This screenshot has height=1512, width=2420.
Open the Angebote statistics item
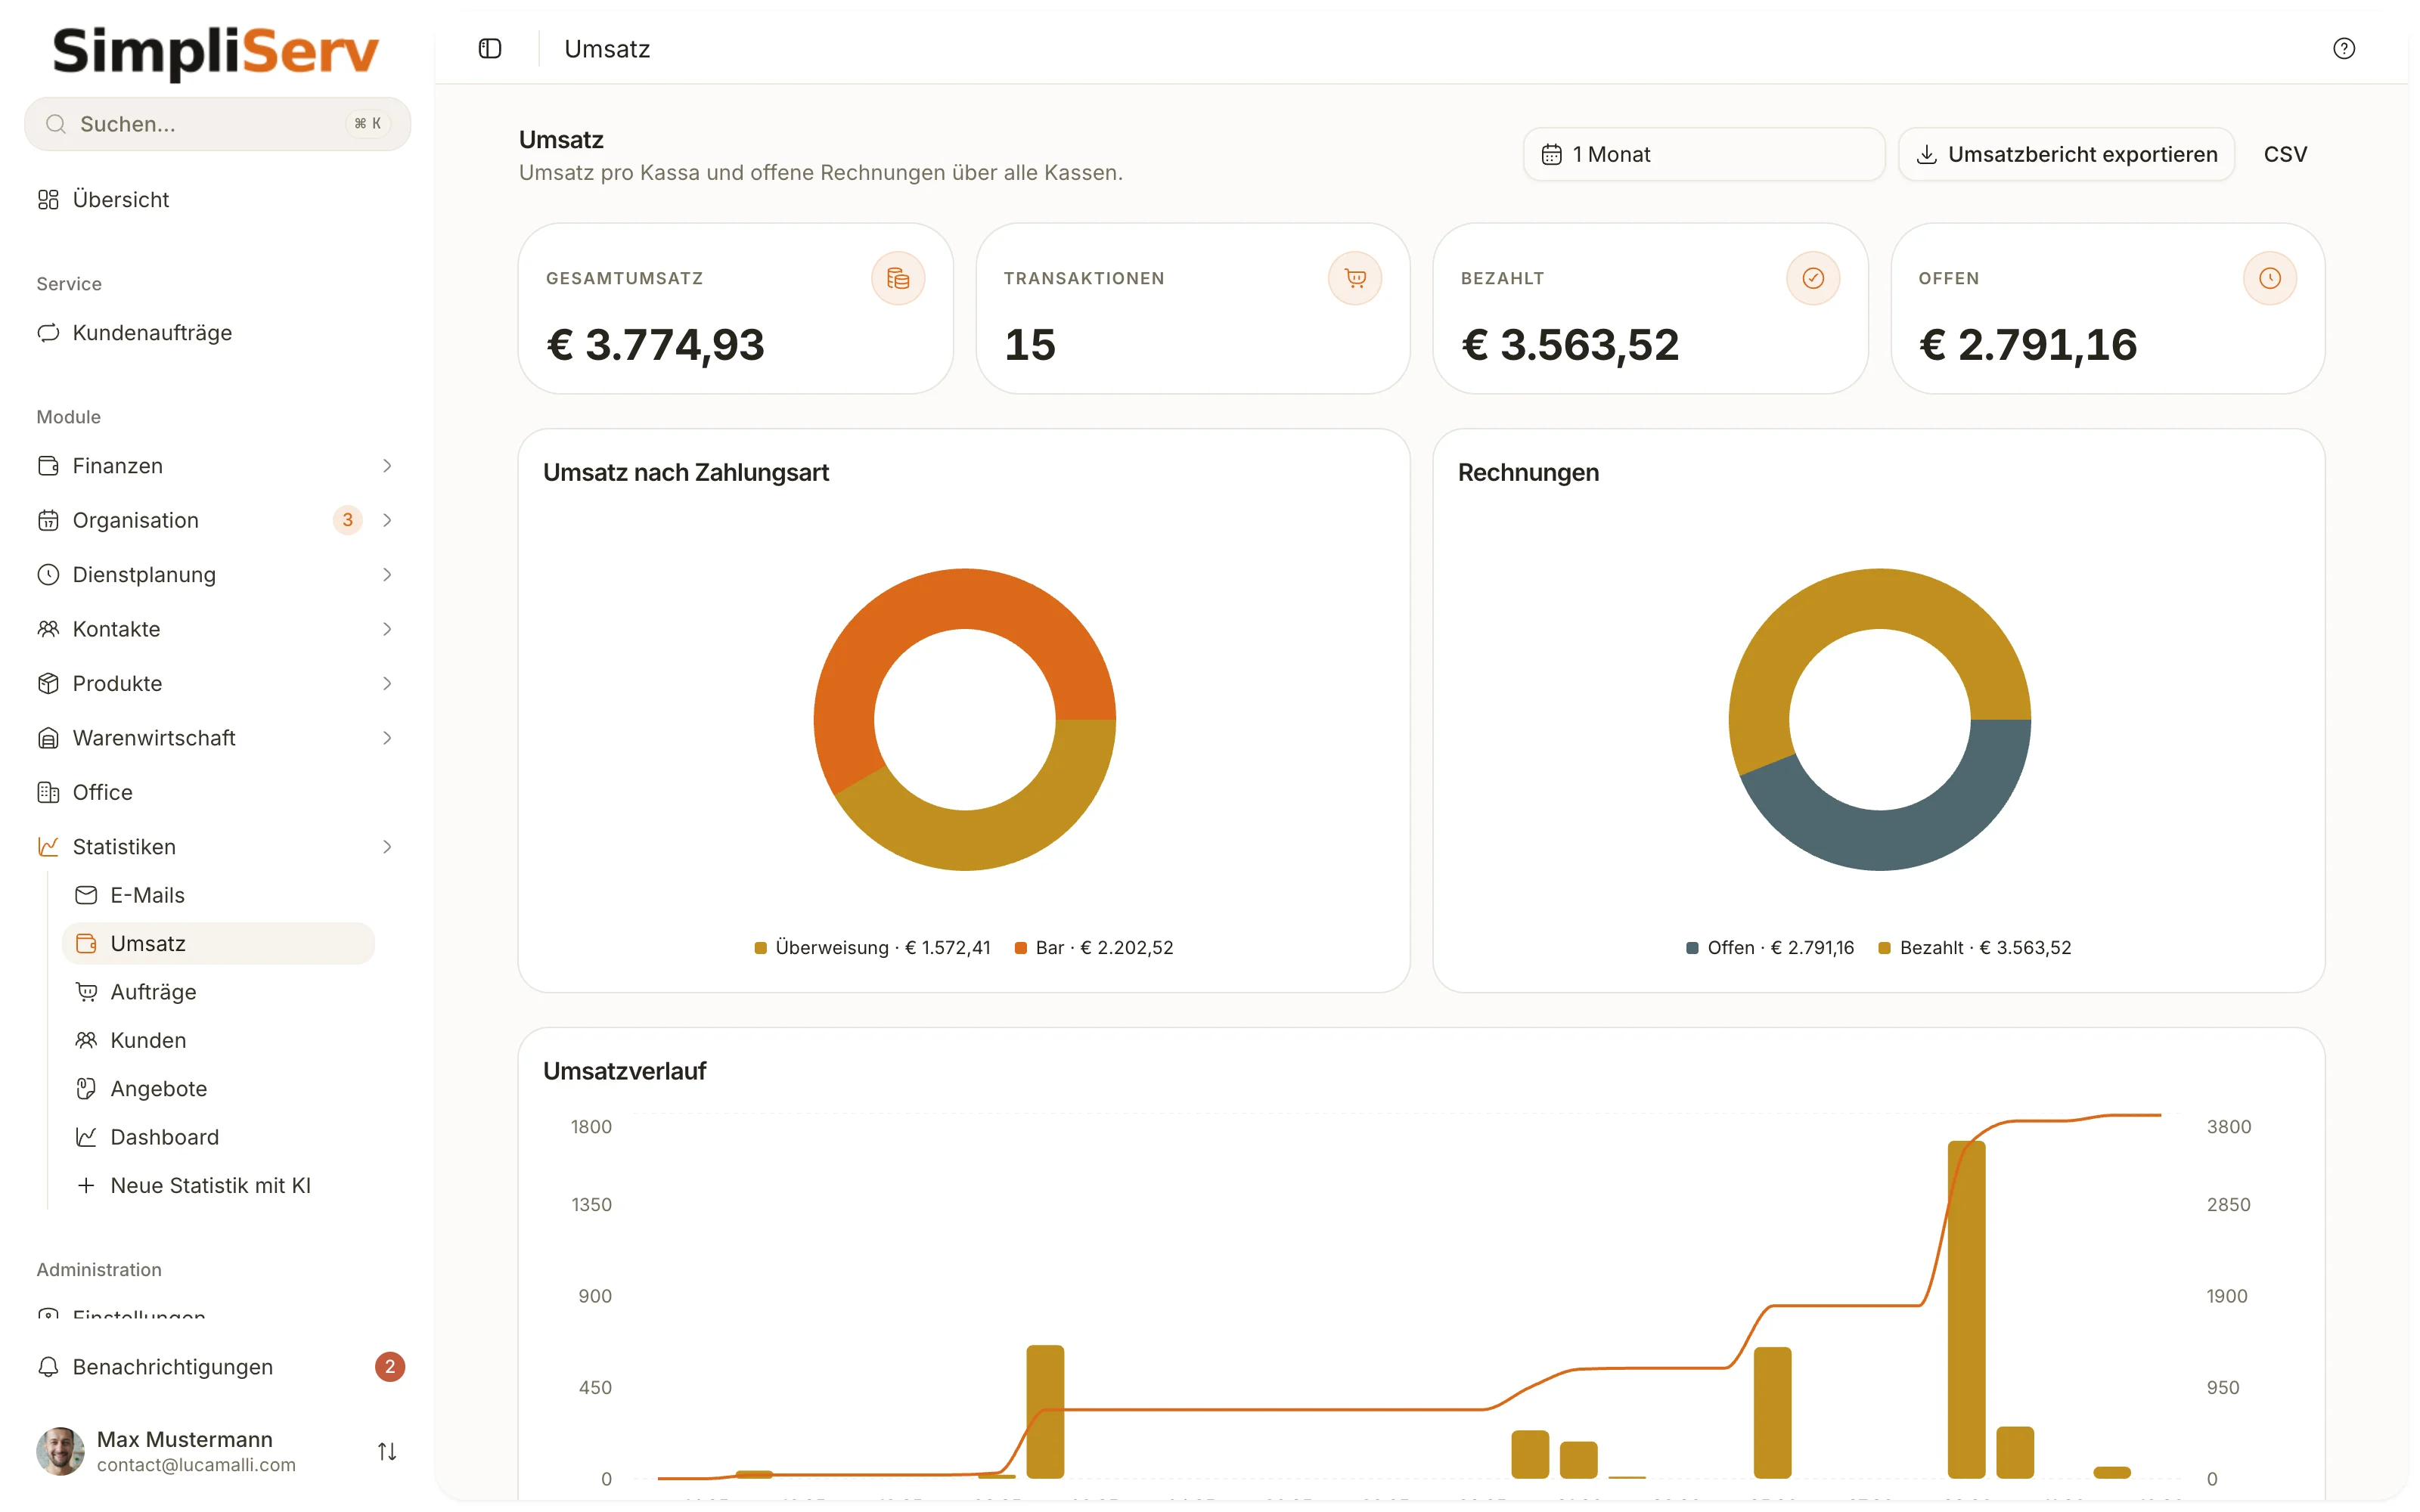click(x=218, y=1089)
